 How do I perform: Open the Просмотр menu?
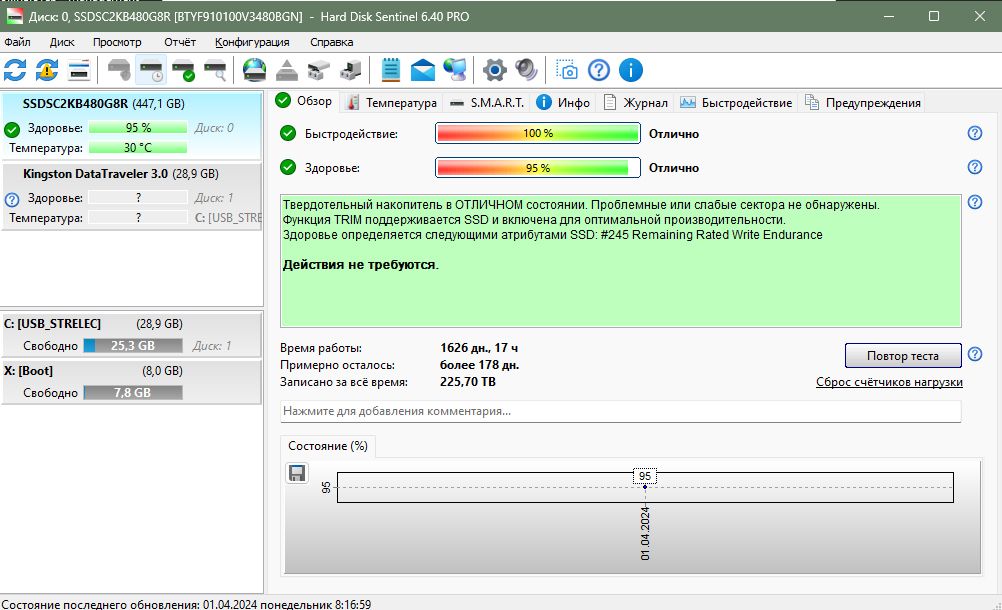[x=117, y=42]
